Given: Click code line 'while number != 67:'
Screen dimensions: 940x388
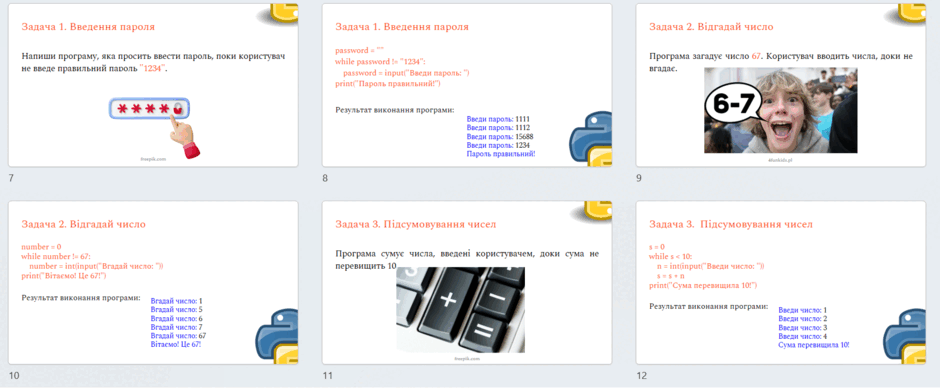Looking at the screenshot, I should pos(56,256).
